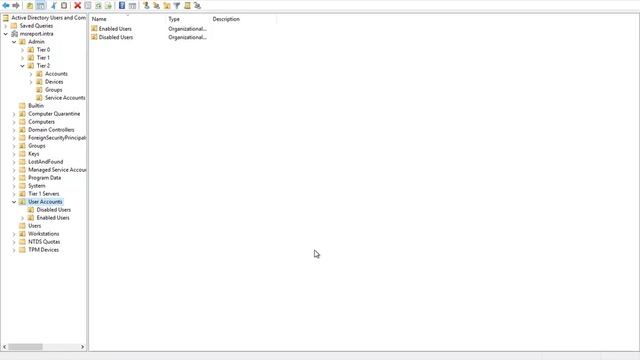Viewport: 640px width, 360px height.
Task: Click the red X Delete icon
Action: (78, 6)
